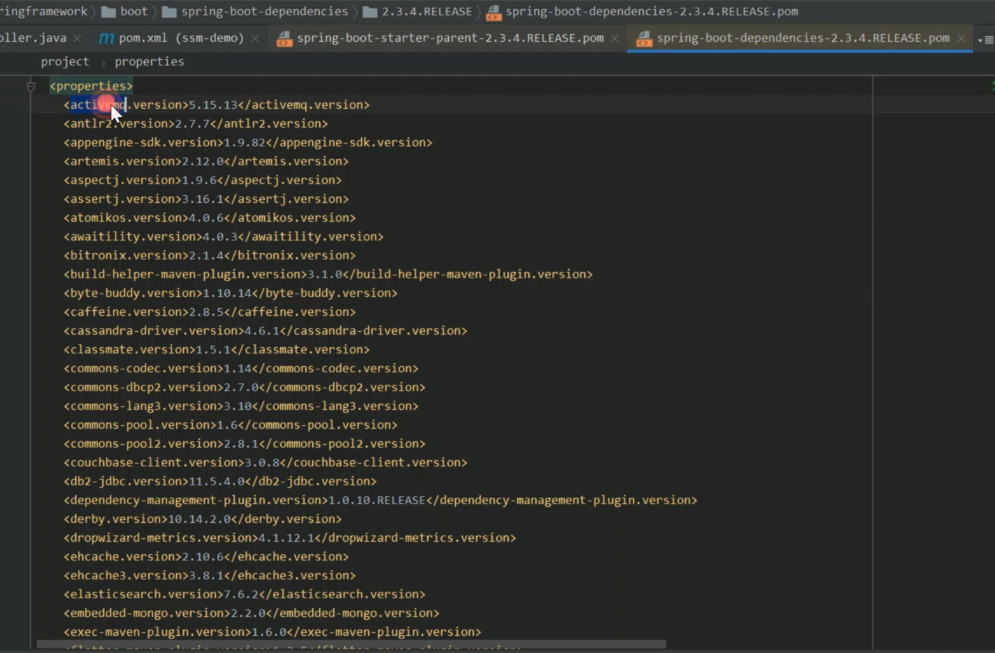Screen dimensions: 995x653
Task: Click the dependency-management-plugin.version line
Action: (380, 500)
